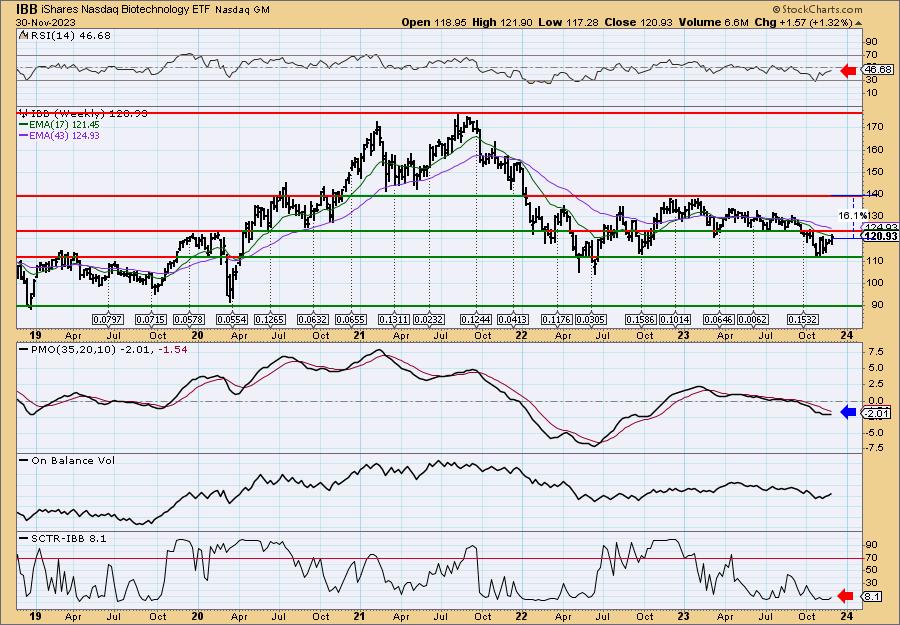Click the Chg +1.57 (+1.32%) value
The image size is (900, 625).
coord(804,22)
